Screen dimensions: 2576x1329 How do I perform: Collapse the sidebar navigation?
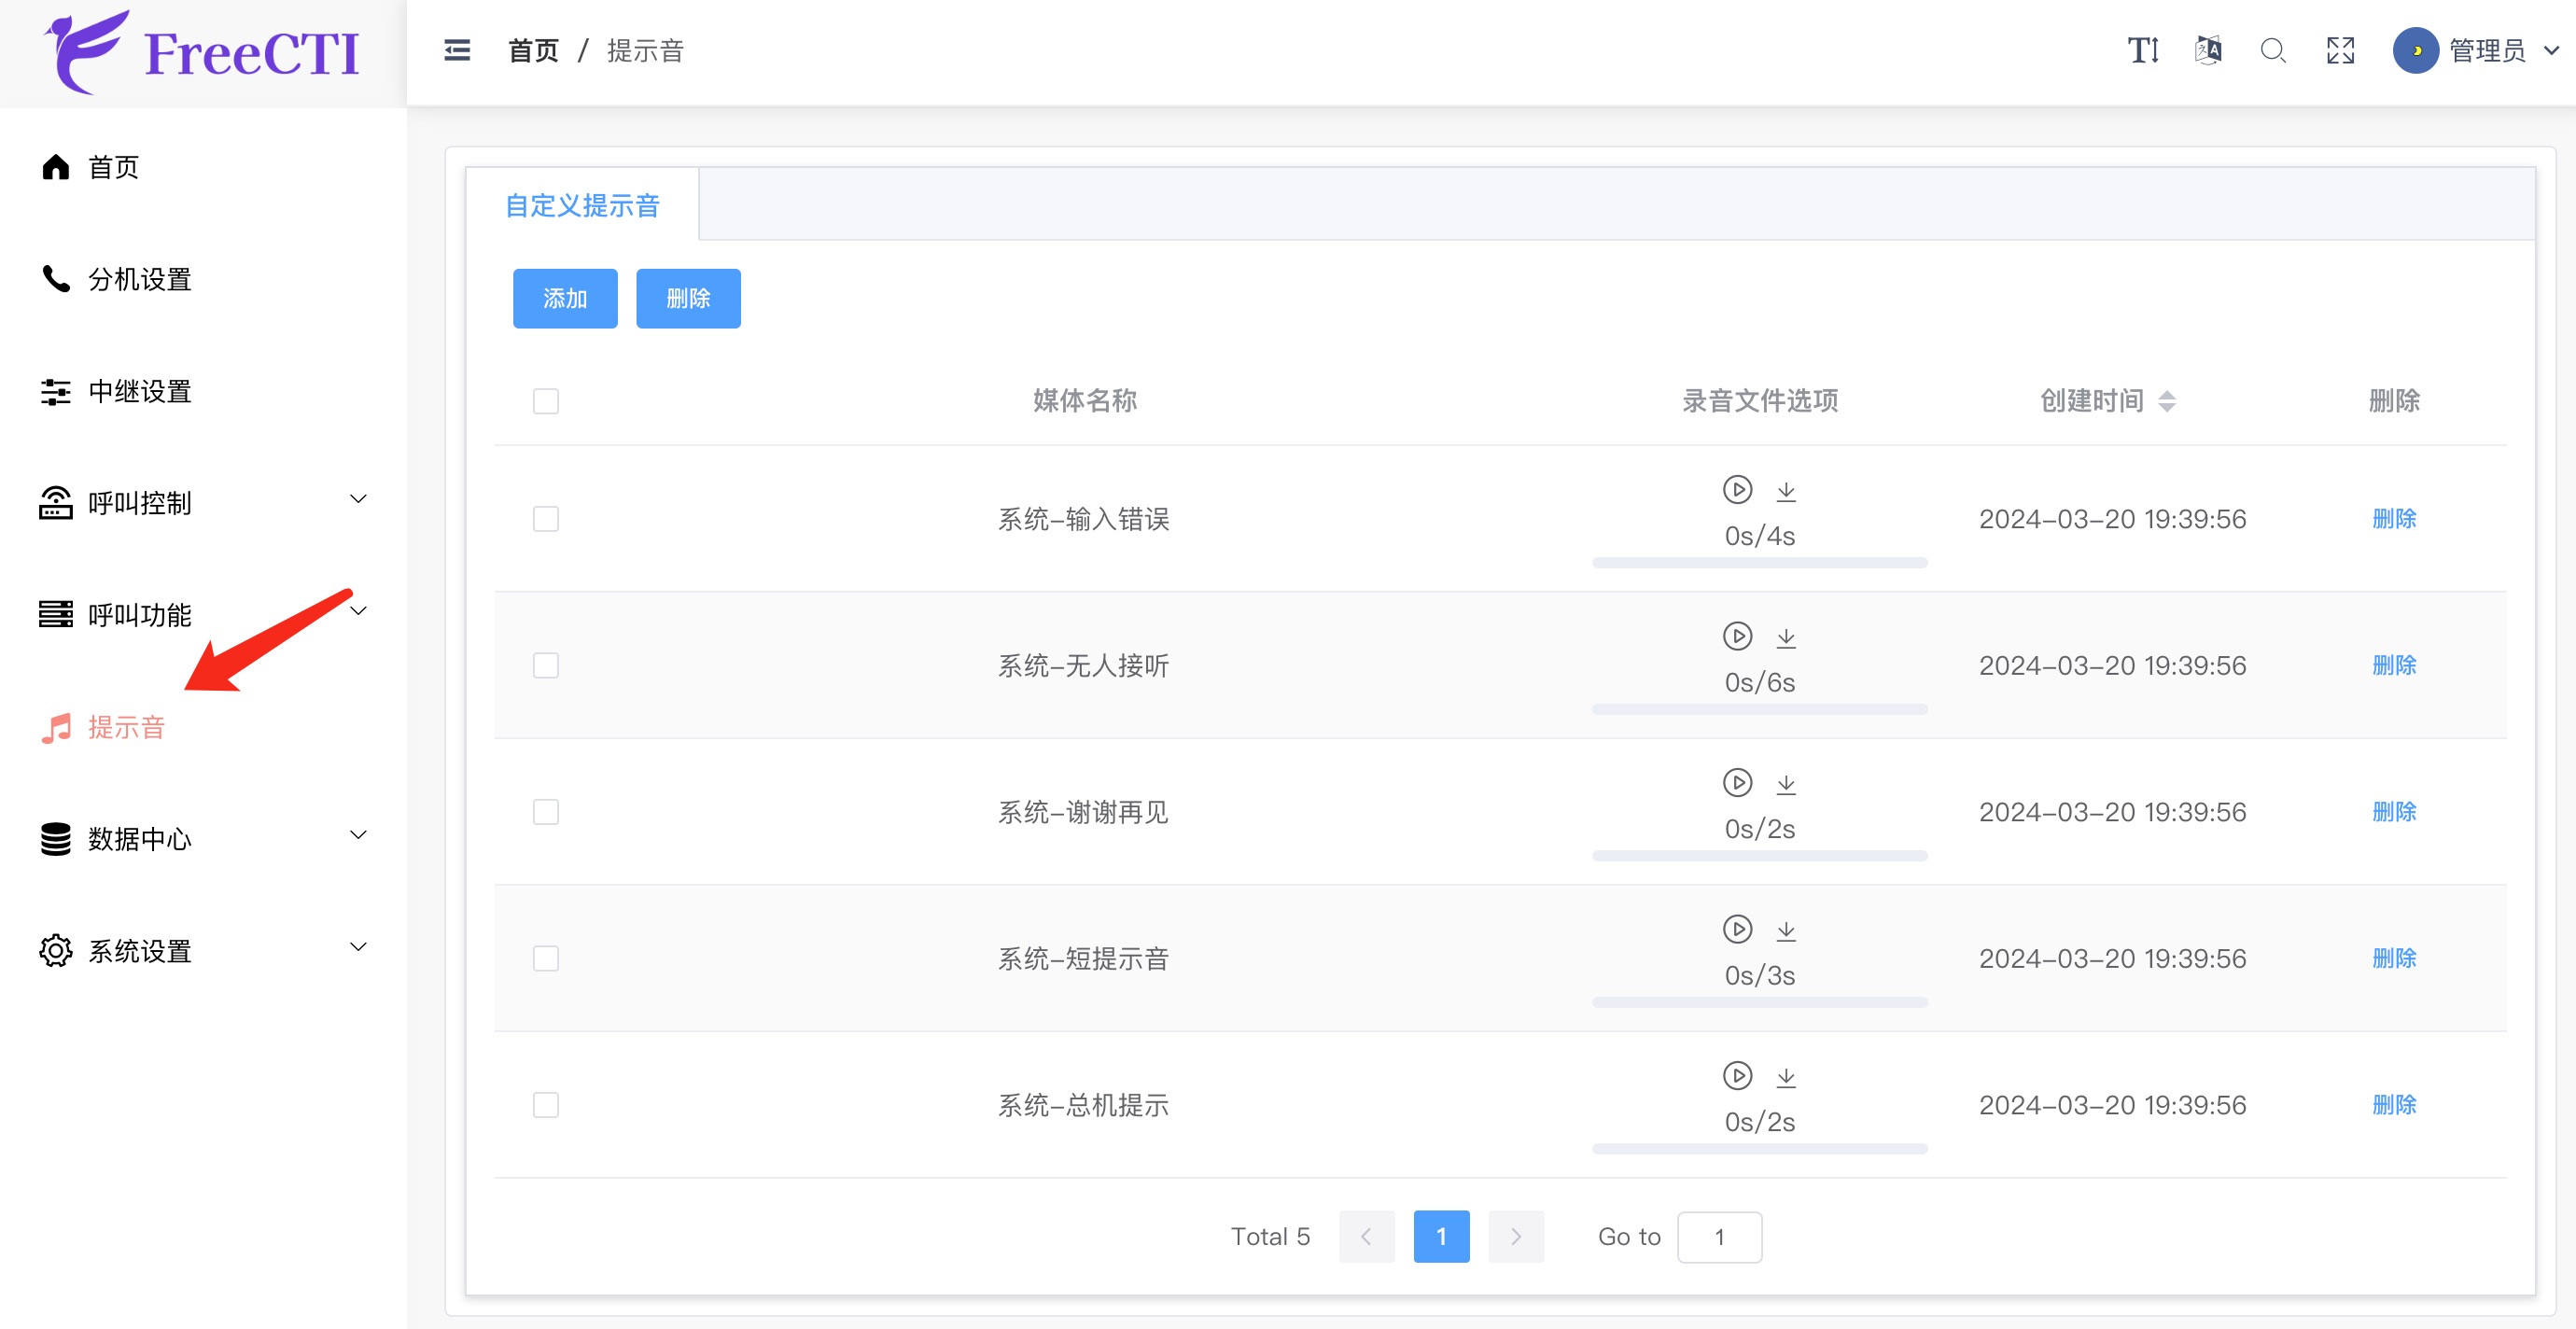[x=457, y=50]
